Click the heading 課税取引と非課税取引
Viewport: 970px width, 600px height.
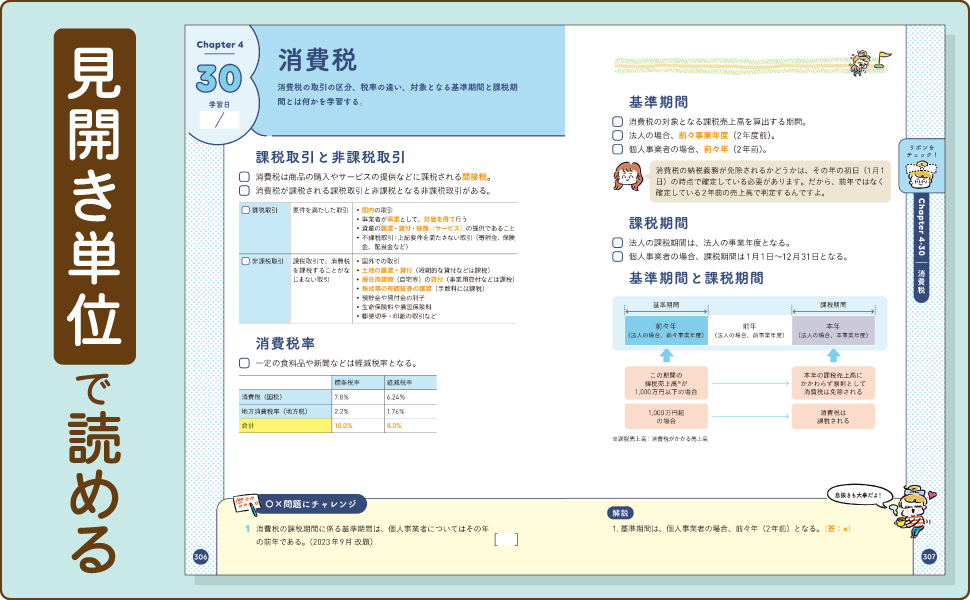coord(331,157)
